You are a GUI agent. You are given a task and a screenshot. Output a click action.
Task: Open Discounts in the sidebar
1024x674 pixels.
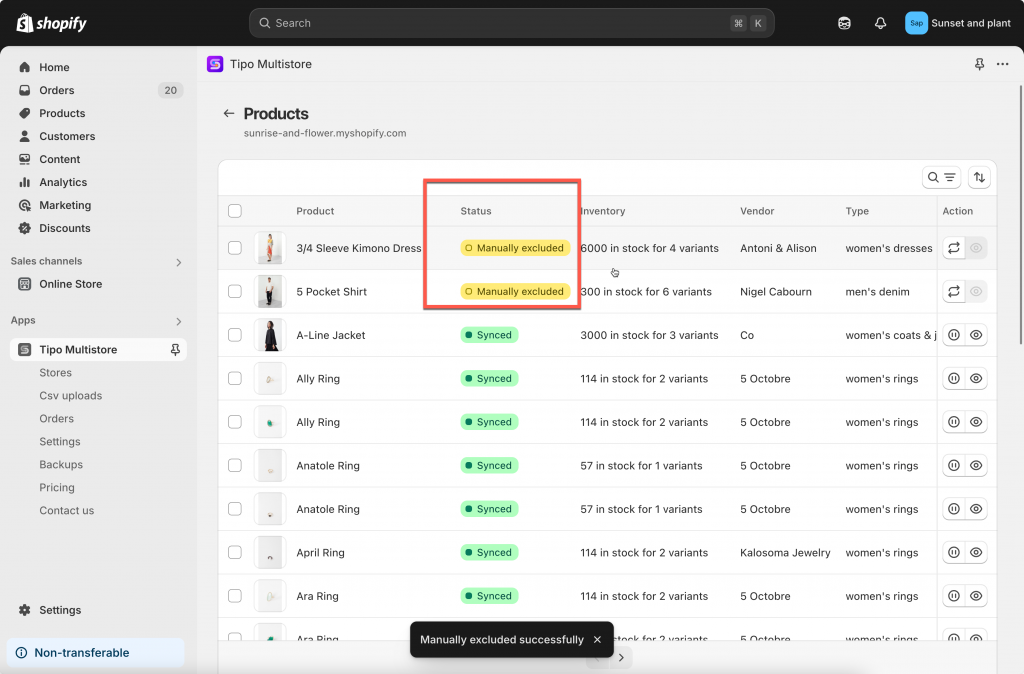(98, 228)
